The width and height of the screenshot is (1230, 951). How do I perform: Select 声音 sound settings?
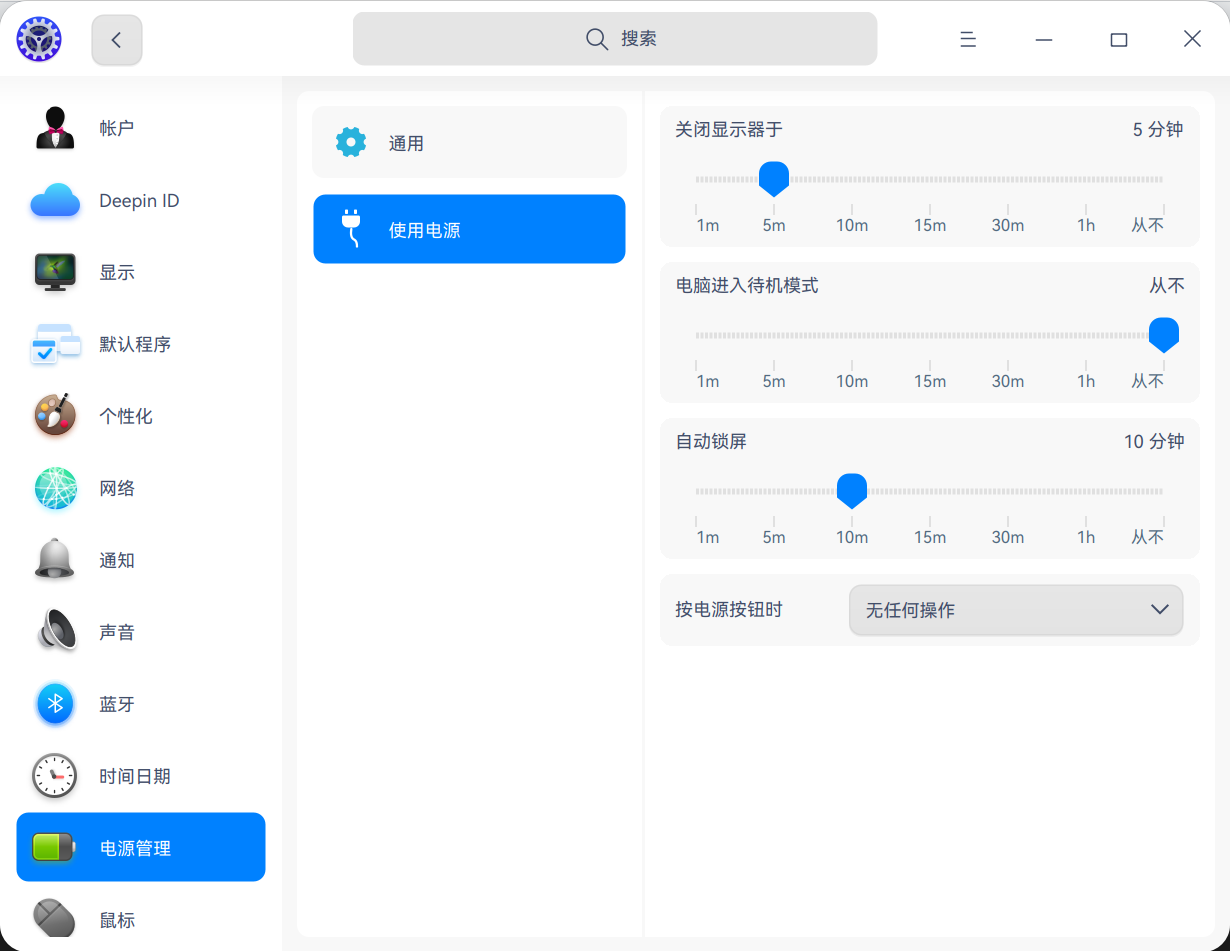(x=55, y=631)
